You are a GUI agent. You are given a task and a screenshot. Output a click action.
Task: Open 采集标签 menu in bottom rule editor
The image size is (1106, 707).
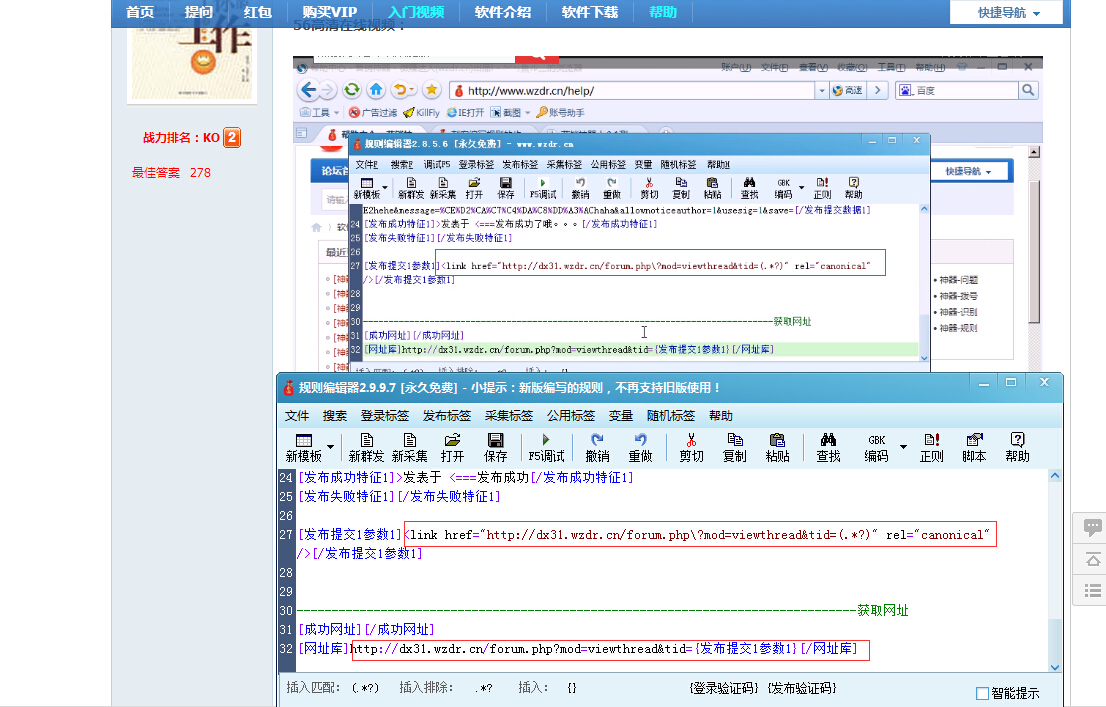509,416
